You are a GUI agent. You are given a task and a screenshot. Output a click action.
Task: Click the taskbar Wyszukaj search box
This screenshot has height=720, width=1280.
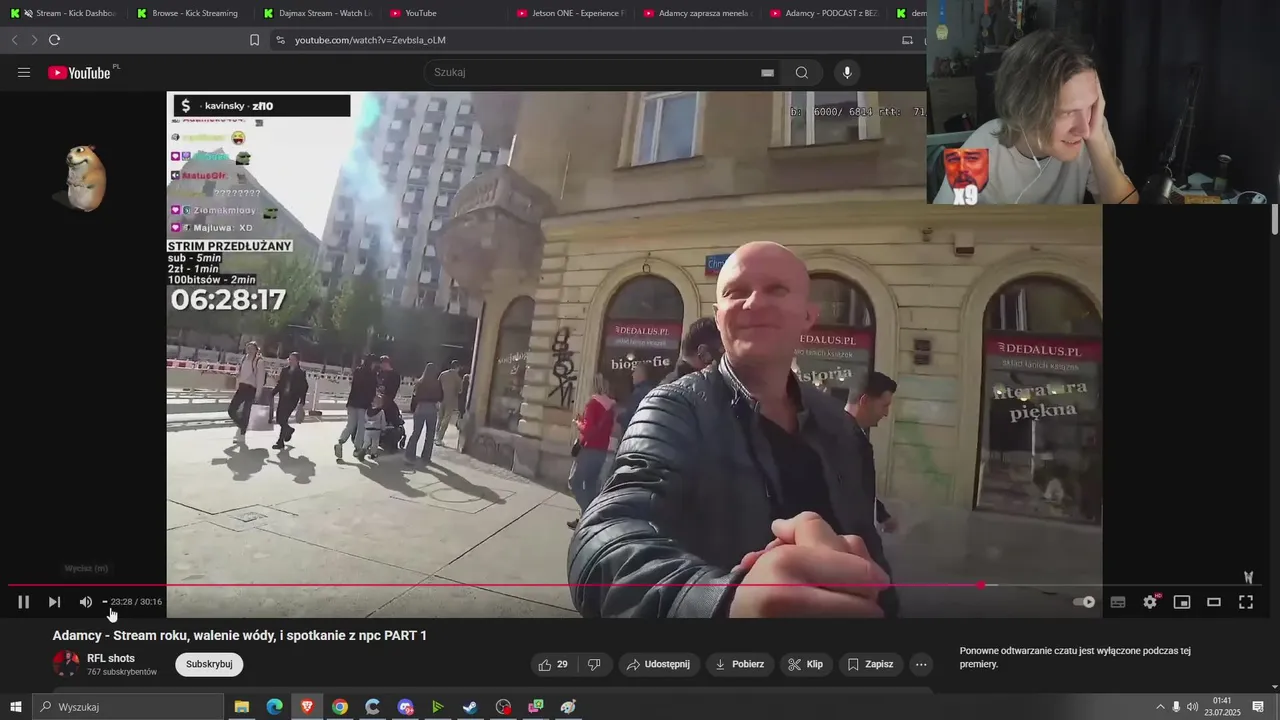[x=127, y=707]
